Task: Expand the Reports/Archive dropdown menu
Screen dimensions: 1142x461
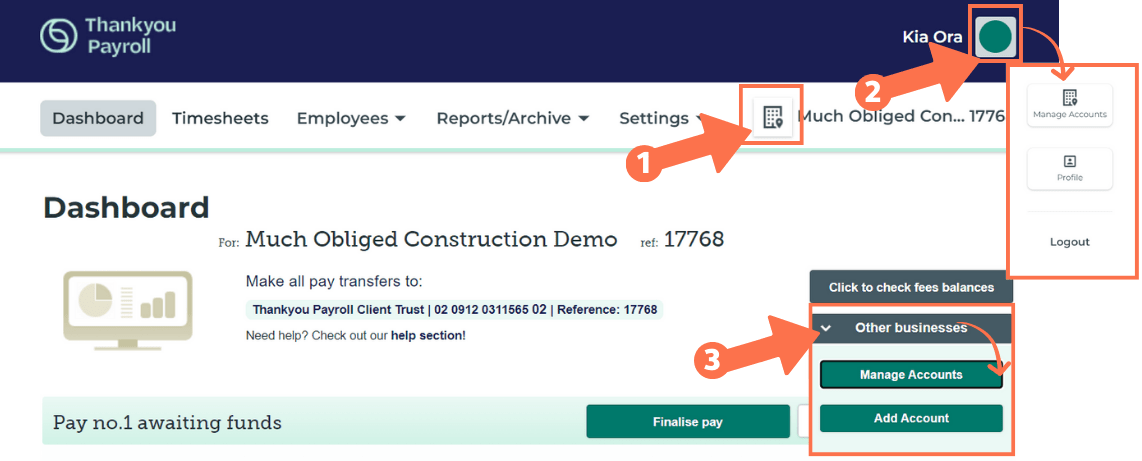Action: click(x=513, y=118)
